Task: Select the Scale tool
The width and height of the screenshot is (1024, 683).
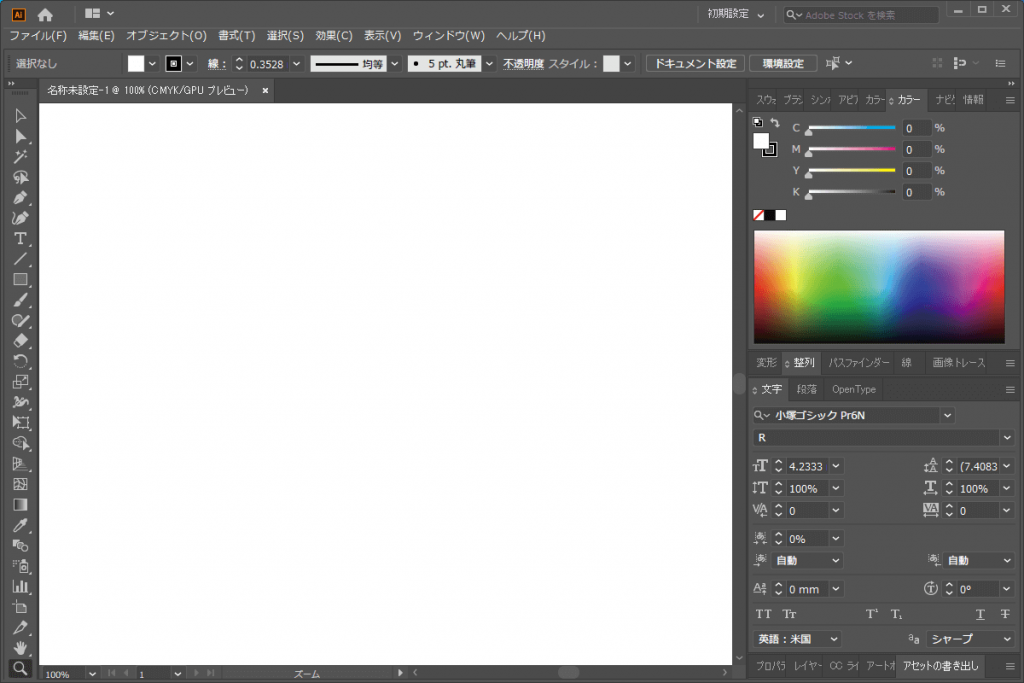Action: [20, 381]
